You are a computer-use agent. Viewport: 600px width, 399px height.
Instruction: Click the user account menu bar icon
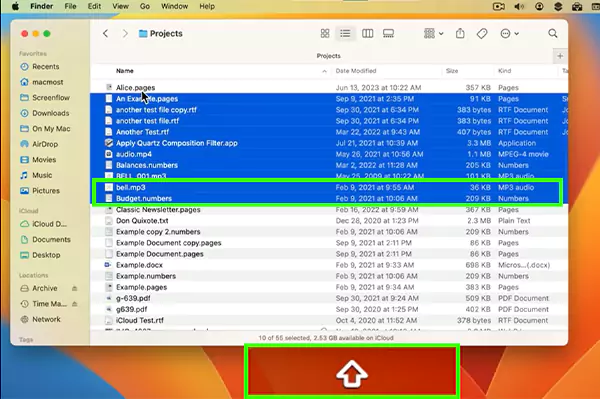539,7
